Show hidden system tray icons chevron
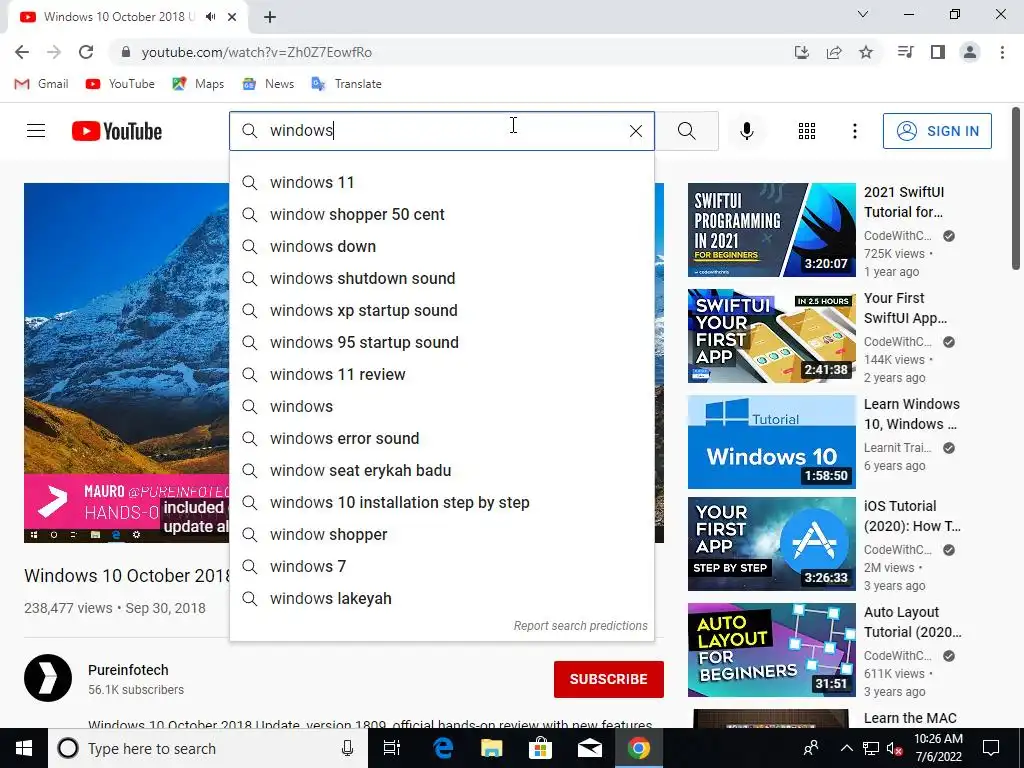This screenshot has height=768, width=1024. click(x=846, y=748)
